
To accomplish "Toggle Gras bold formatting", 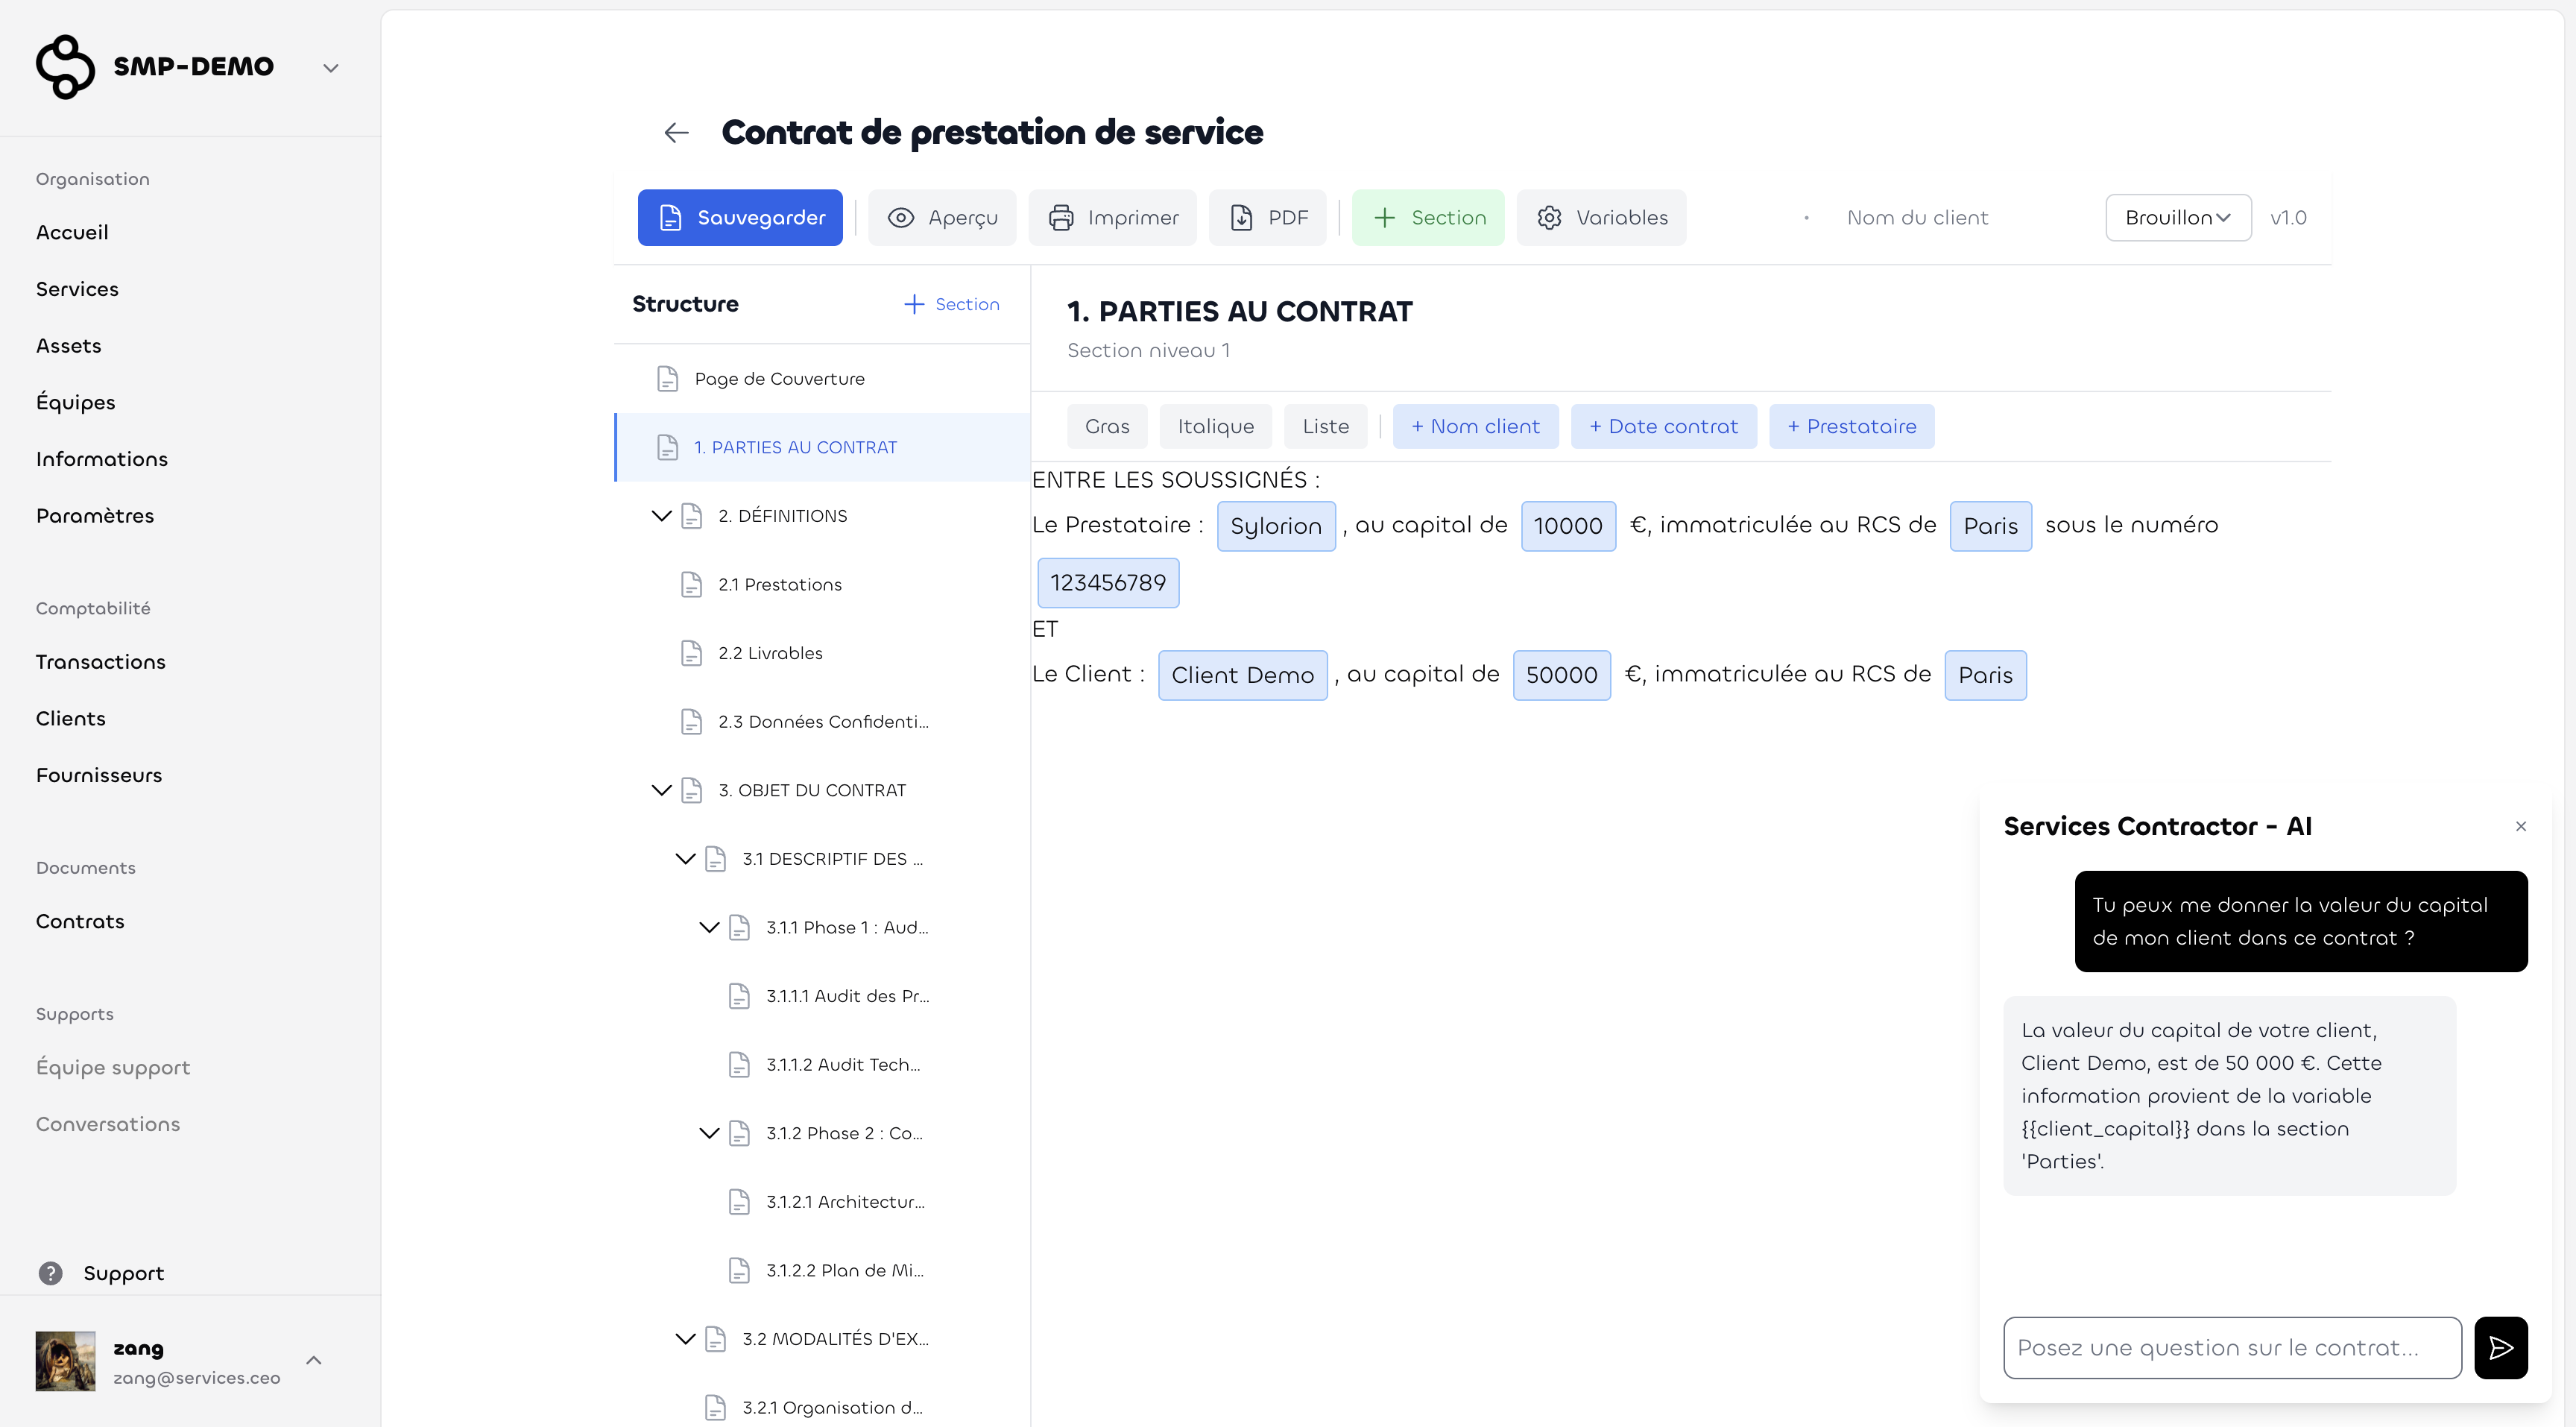I will pos(1106,426).
